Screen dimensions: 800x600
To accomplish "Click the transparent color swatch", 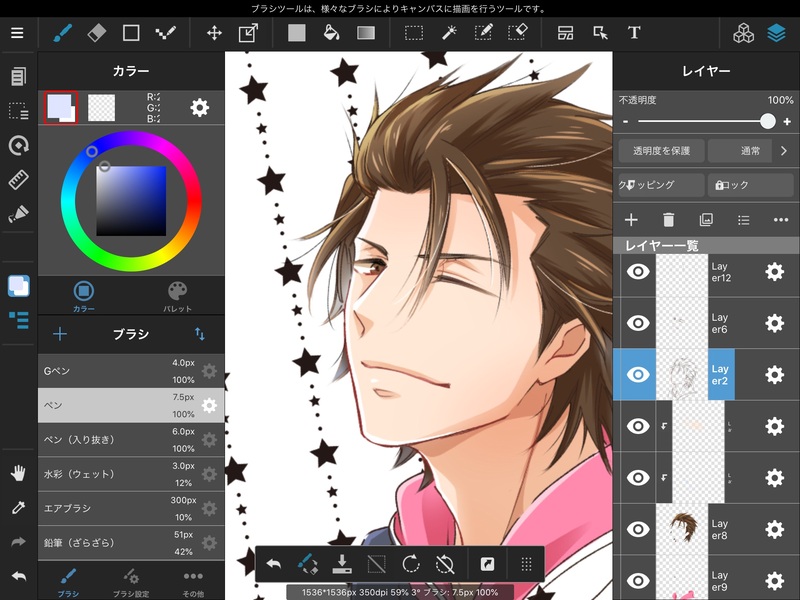I will (x=102, y=108).
